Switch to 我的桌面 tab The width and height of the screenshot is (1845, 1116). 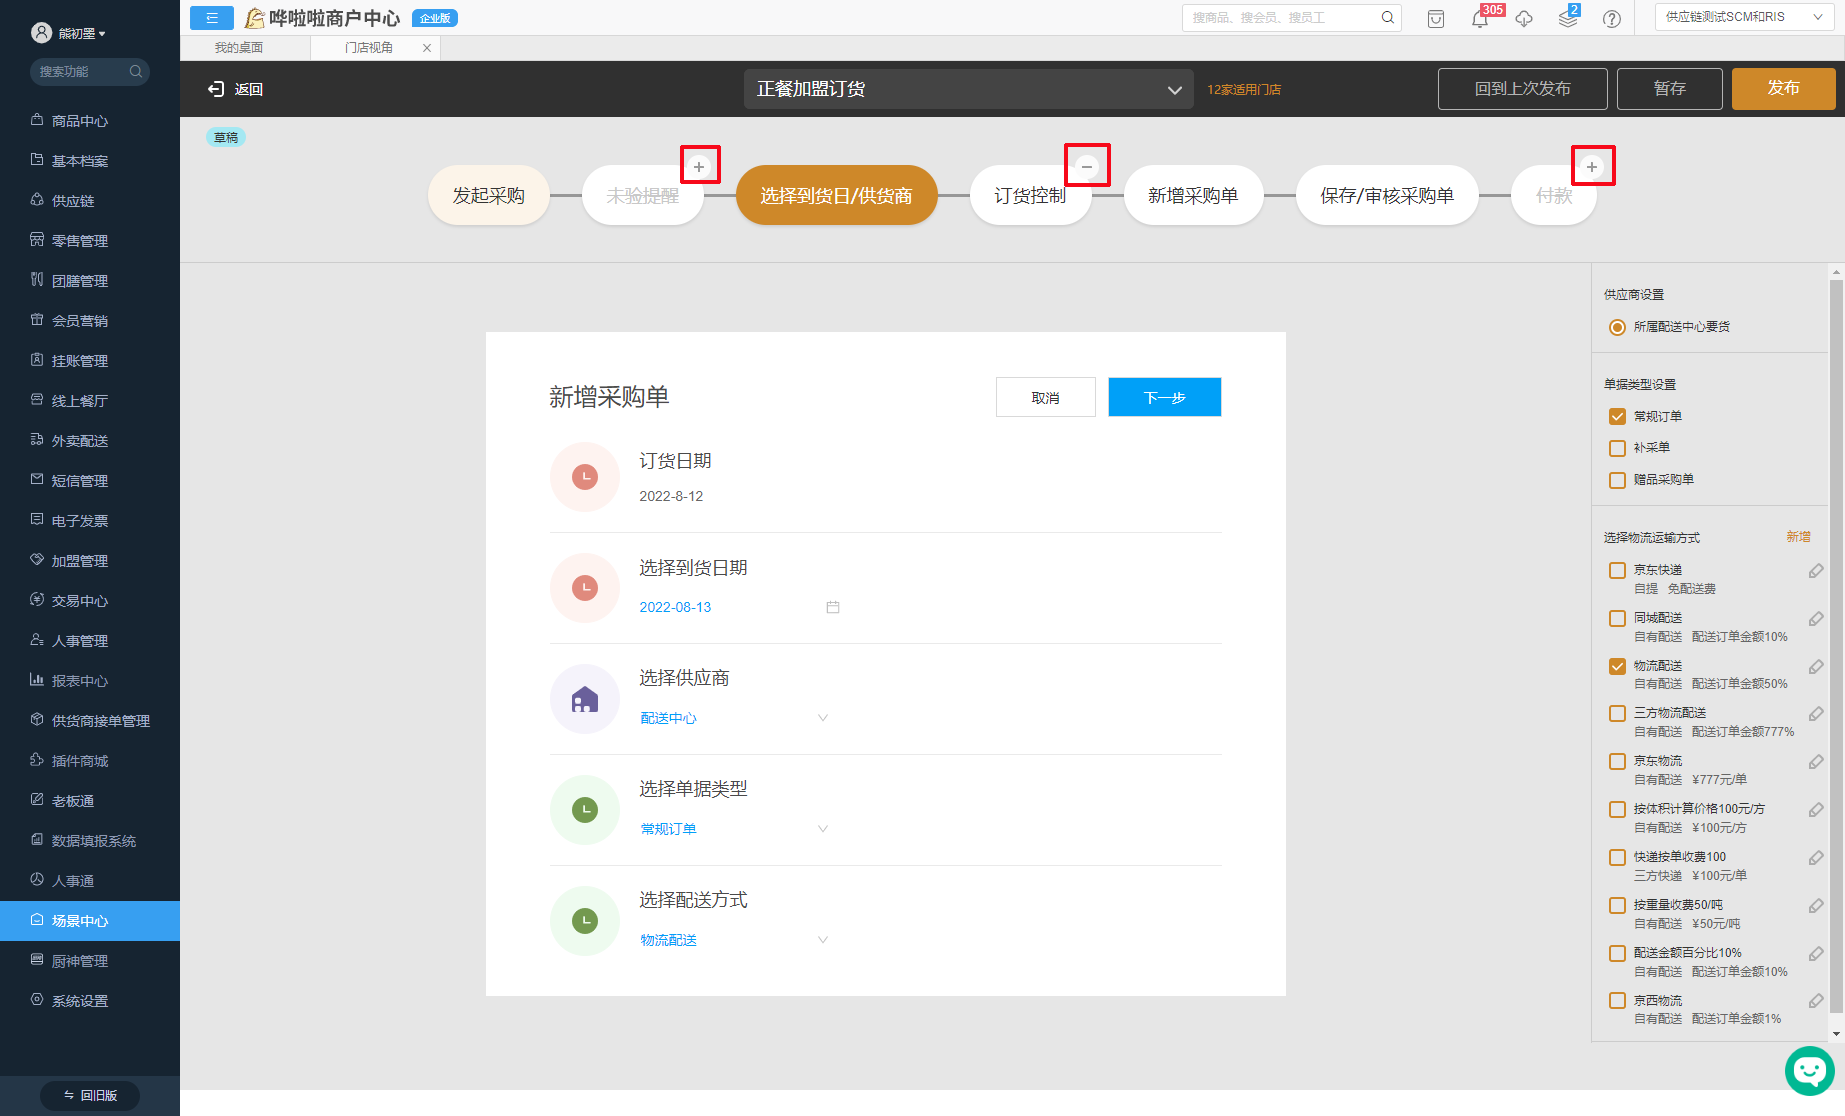click(x=239, y=48)
